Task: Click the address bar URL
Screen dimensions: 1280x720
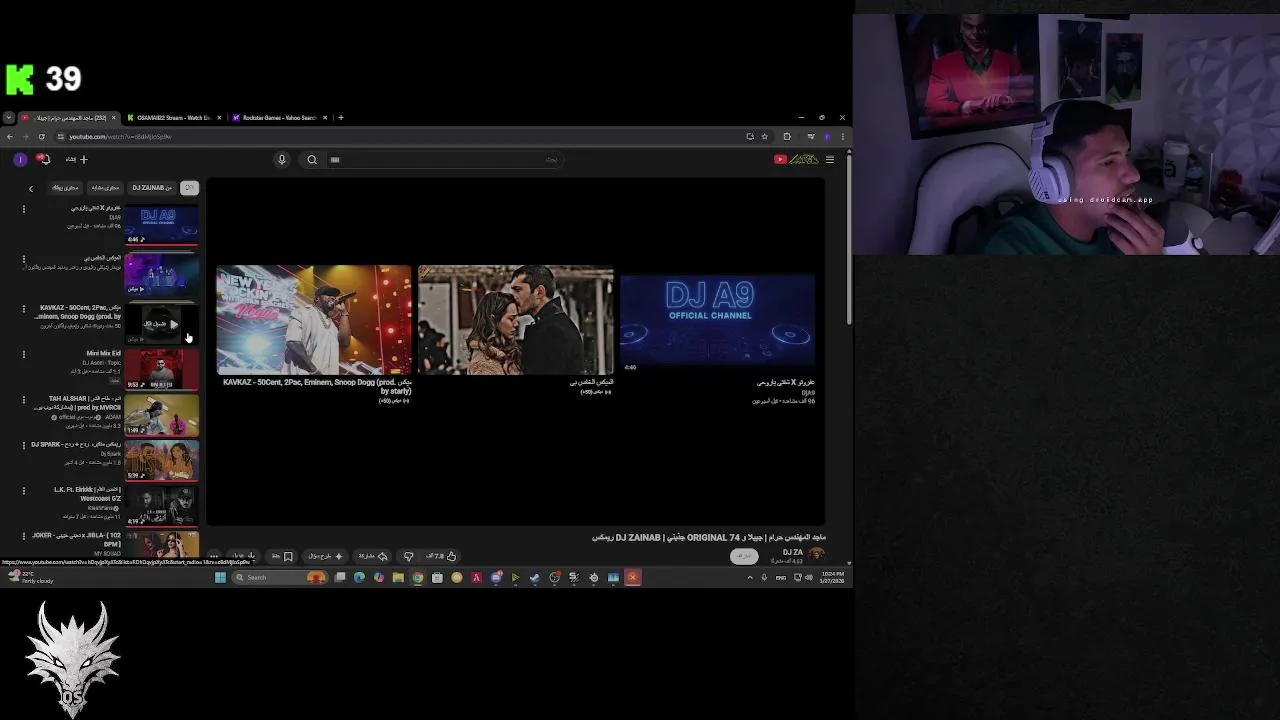Action: coord(121,137)
